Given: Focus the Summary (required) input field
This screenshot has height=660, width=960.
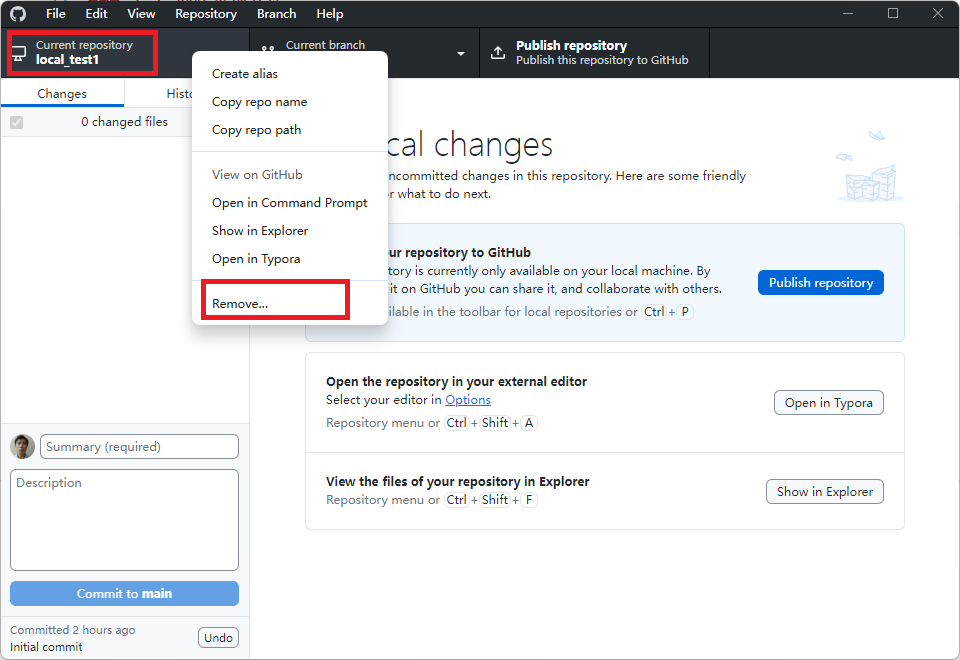Looking at the screenshot, I should pyautogui.click(x=139, y=447).
